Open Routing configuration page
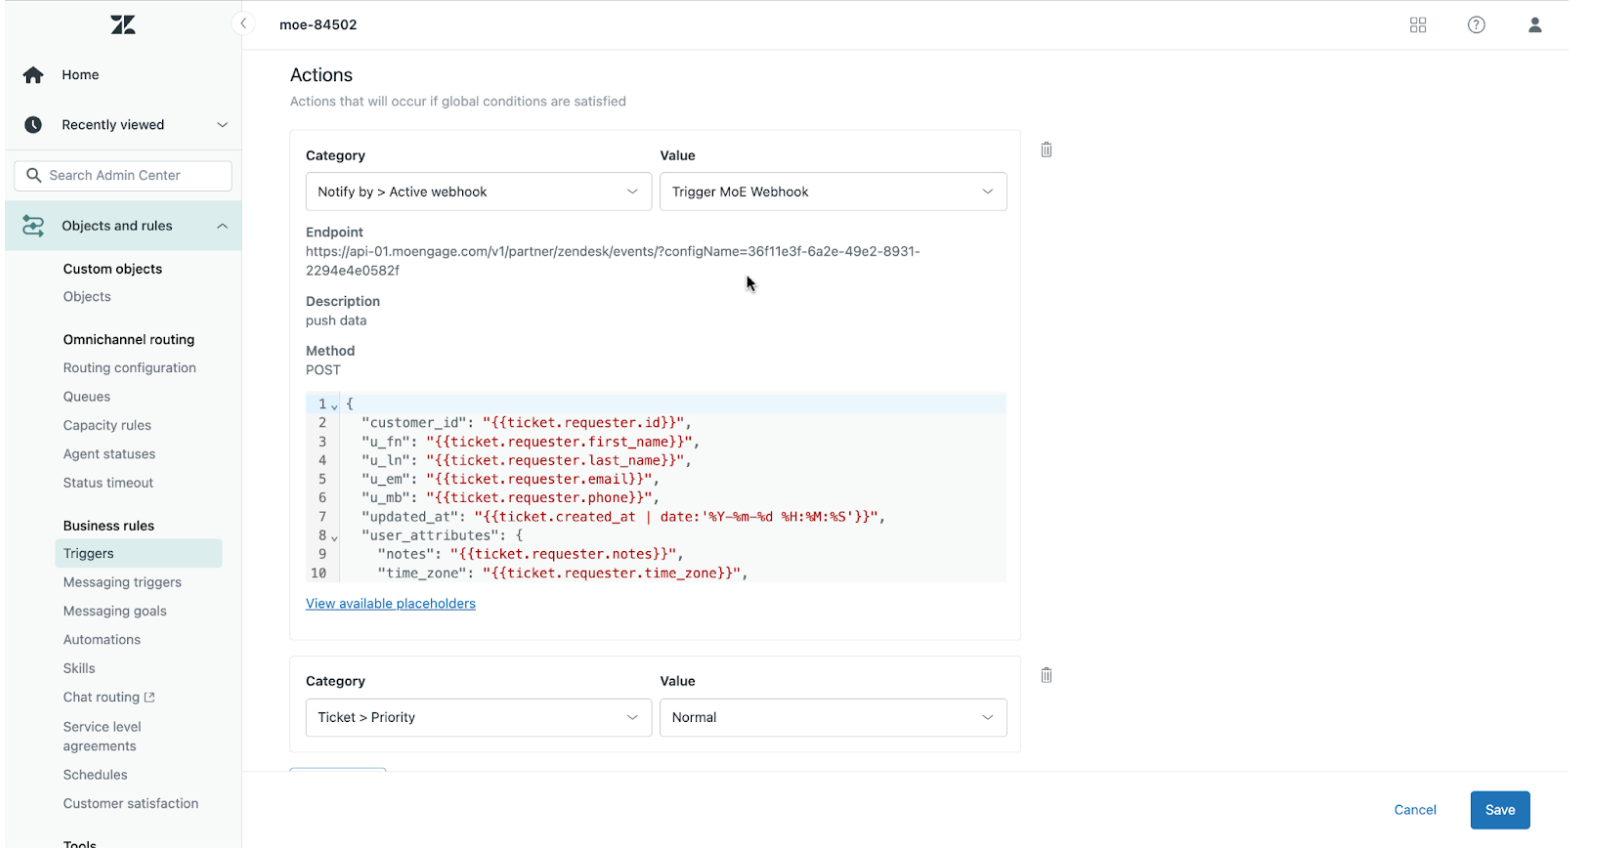 (x=129, y=368)
